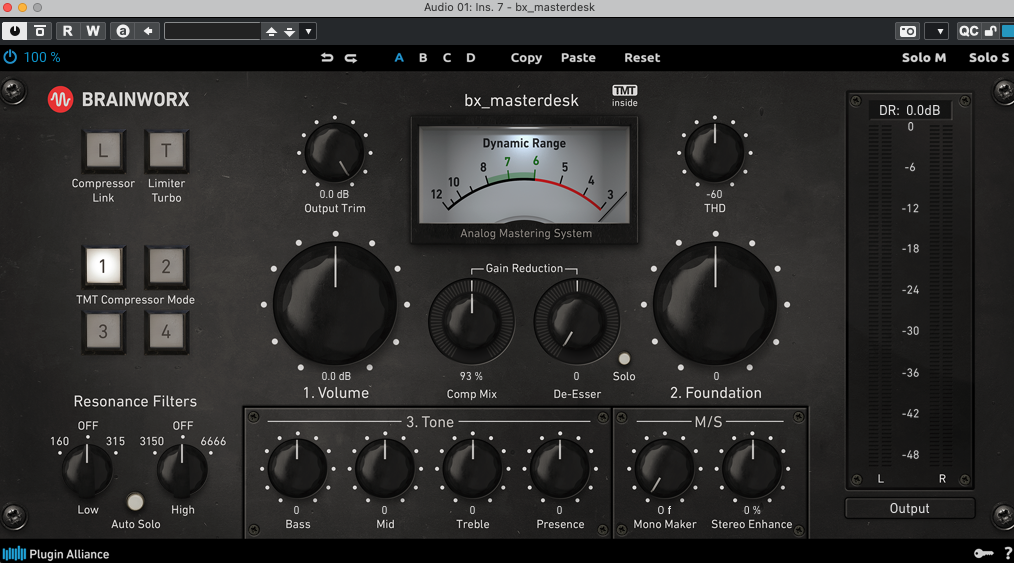Select TMT Compressor Mode 3
The image size is (1014, 563).
pyautogui.click(x=103, y=332)
